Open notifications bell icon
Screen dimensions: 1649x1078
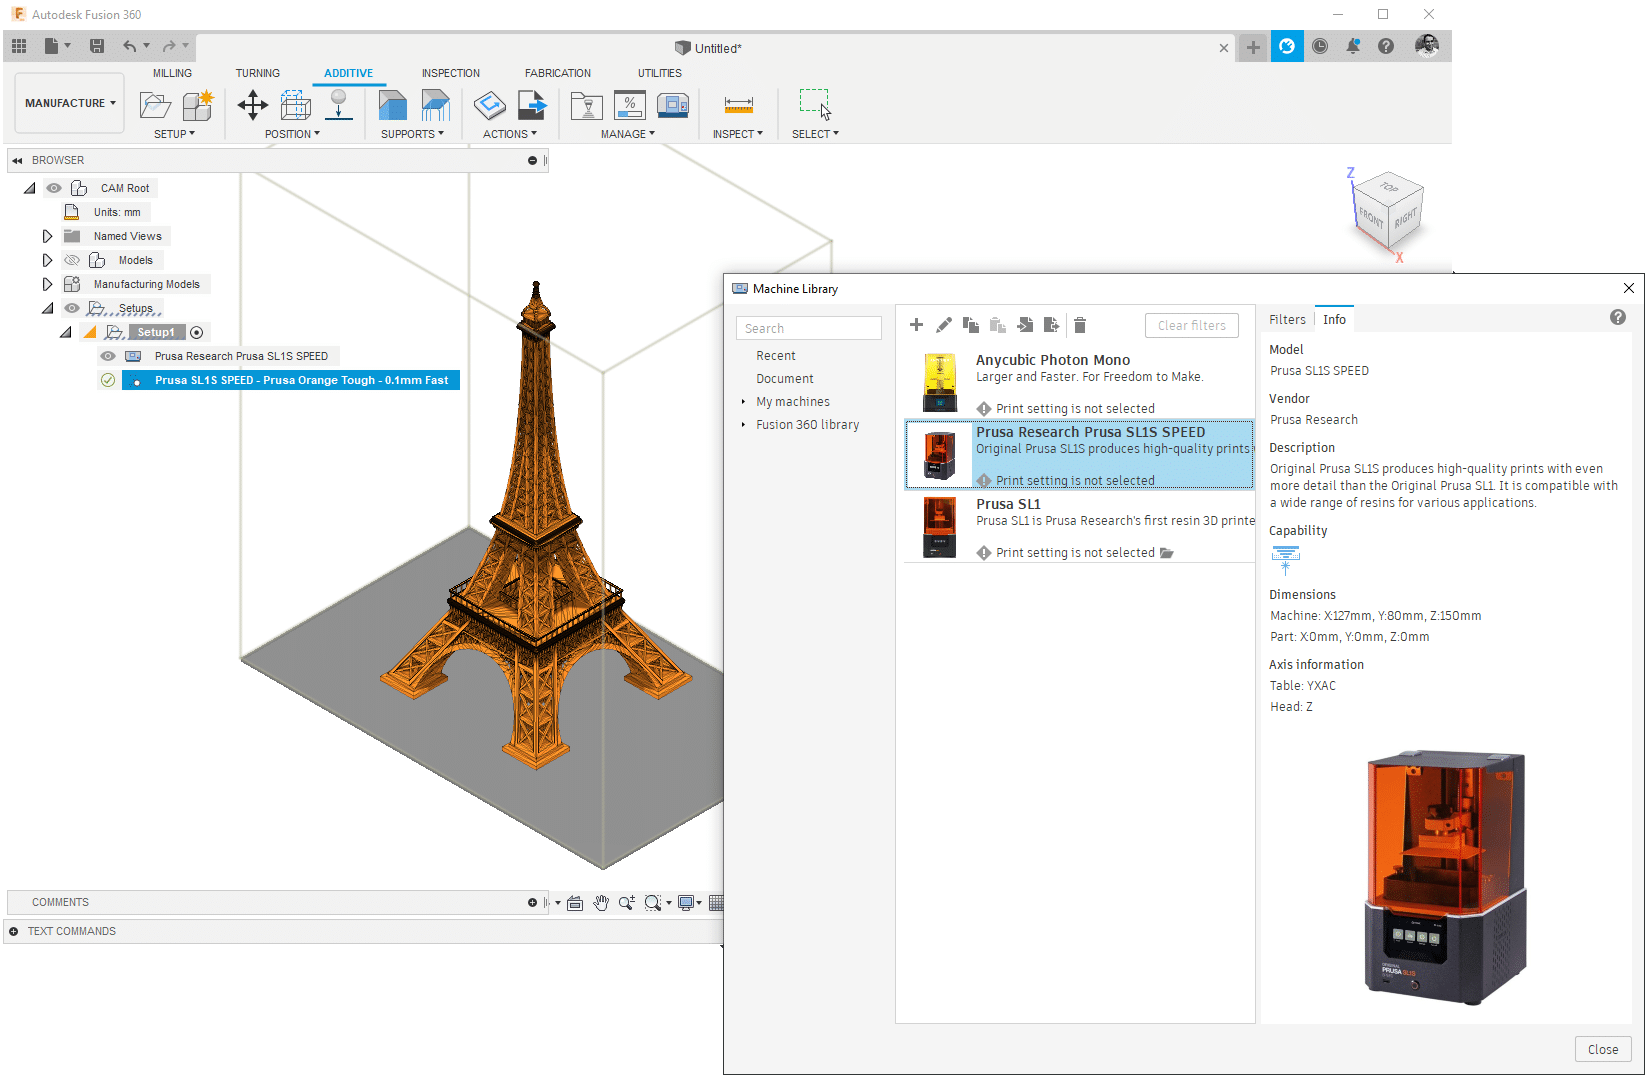pyautogui.click(x=1353, y=46)
